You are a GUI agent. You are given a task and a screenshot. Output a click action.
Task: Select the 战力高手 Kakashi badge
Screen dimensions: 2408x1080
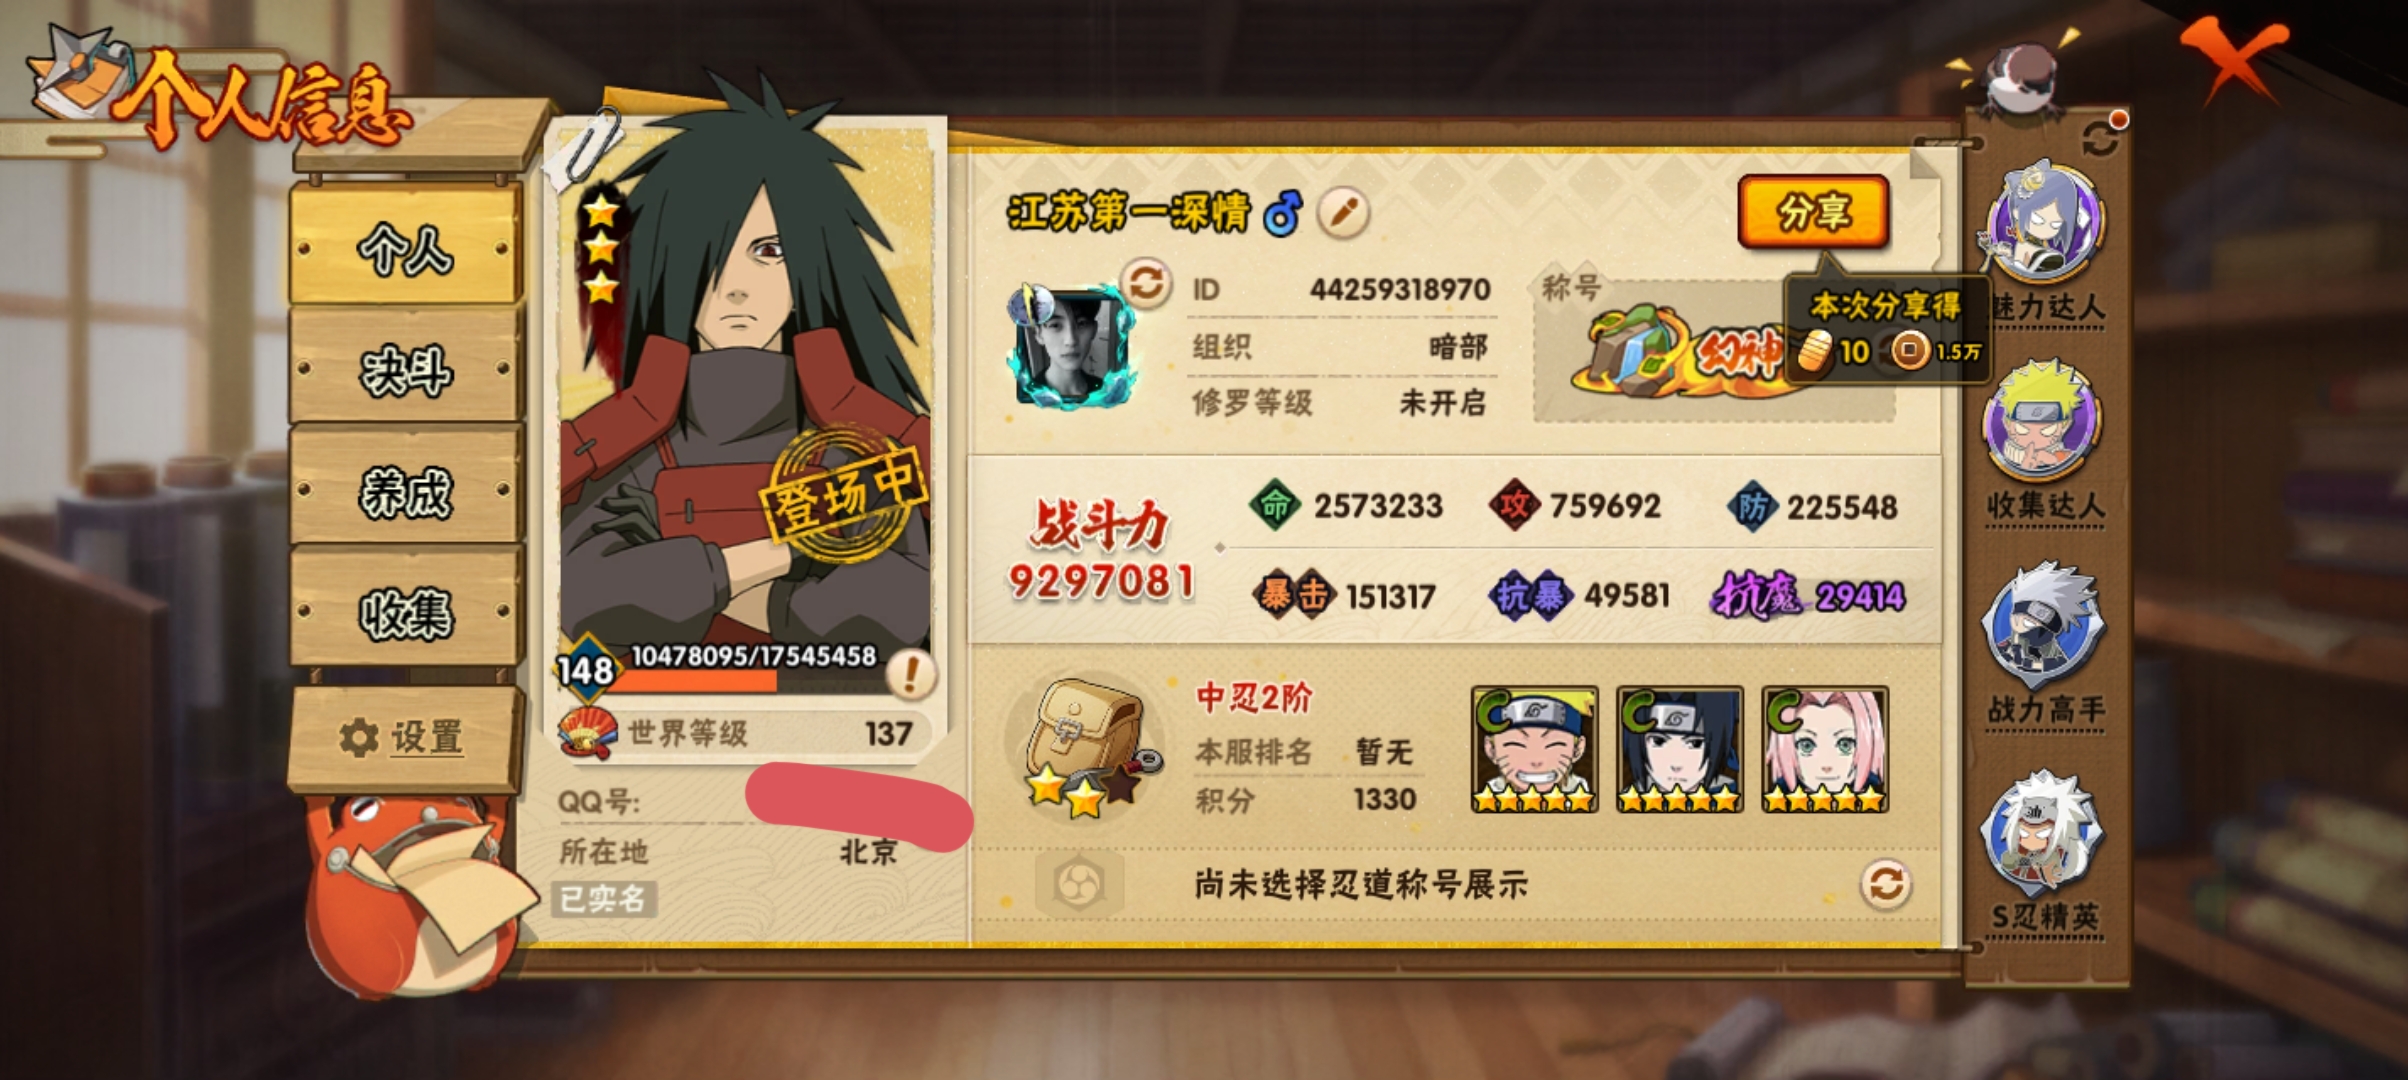2044,626
